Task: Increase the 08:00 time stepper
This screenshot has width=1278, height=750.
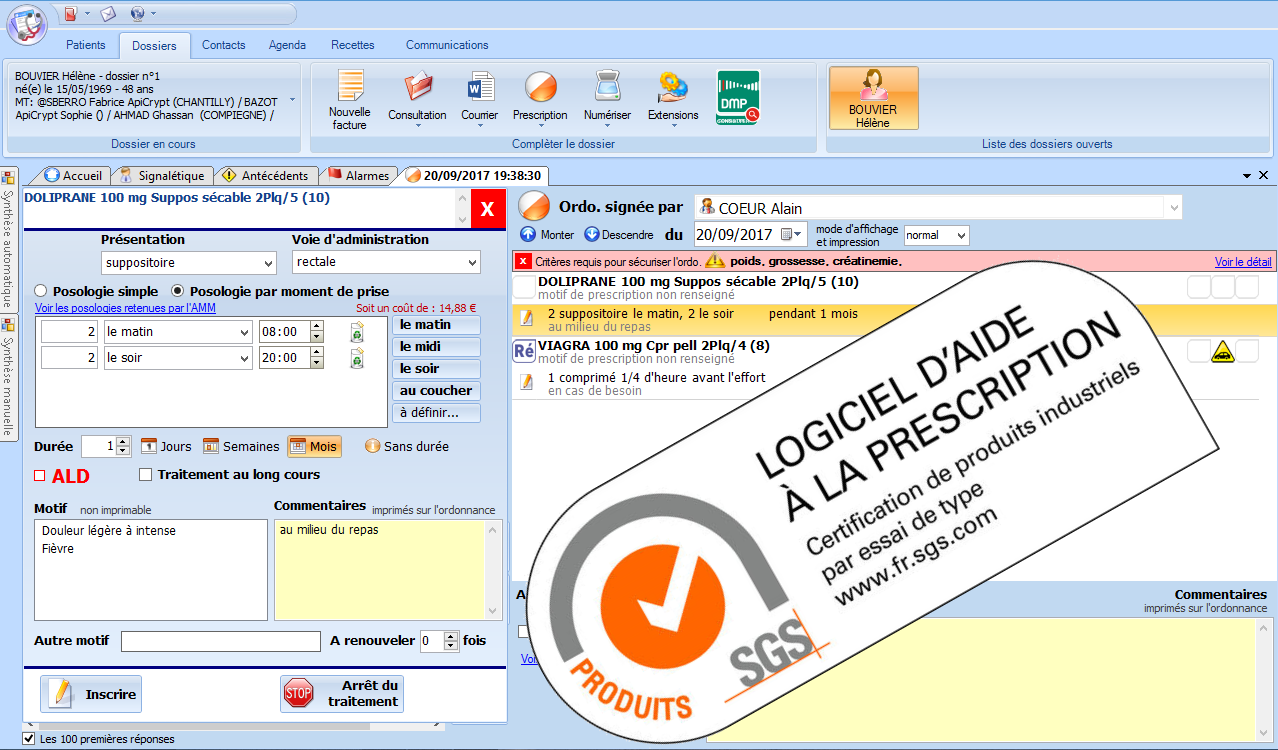Action: point(317,327)
